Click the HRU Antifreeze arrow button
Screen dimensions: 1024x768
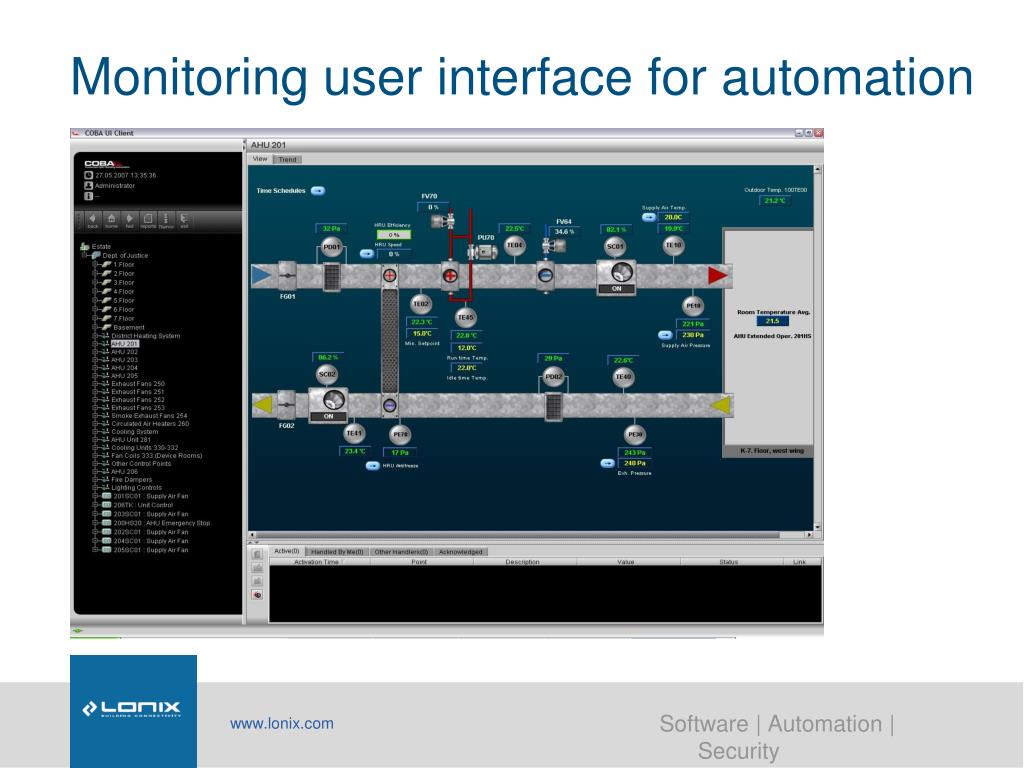coord(372,466)
